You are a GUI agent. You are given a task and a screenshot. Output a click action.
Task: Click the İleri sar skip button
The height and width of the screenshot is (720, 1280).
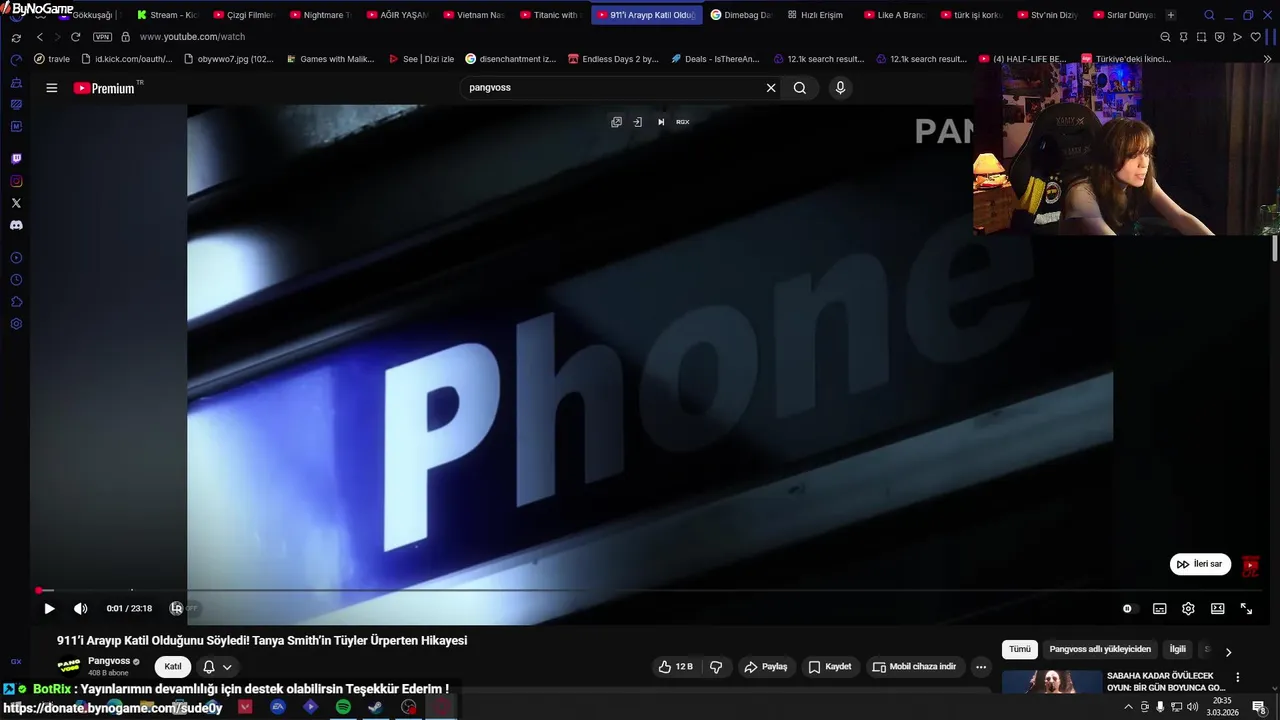pos(1200,564)
